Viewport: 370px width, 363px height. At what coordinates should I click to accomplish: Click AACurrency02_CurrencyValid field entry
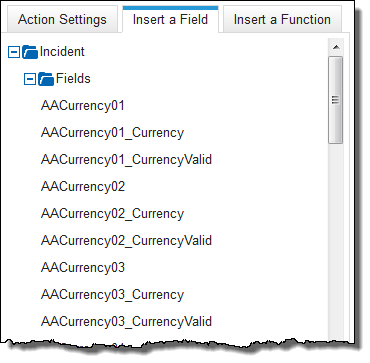coord(126,241)
